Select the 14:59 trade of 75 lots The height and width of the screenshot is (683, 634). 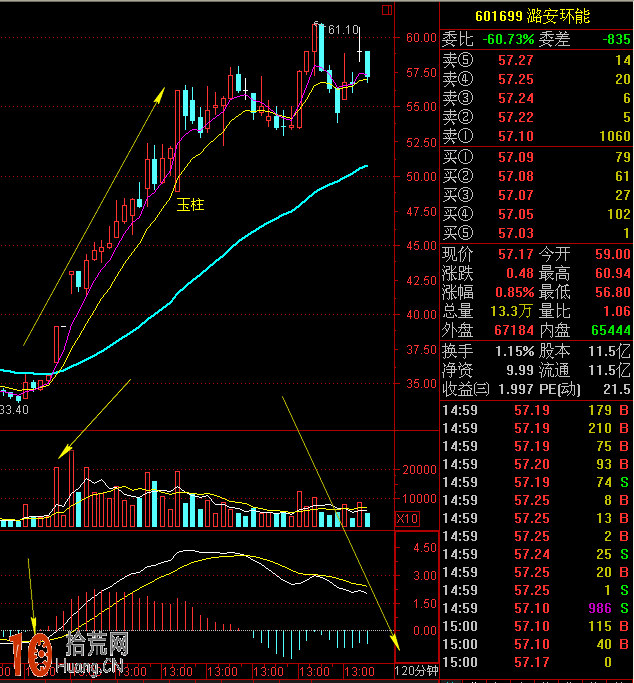tap(536, 446)
